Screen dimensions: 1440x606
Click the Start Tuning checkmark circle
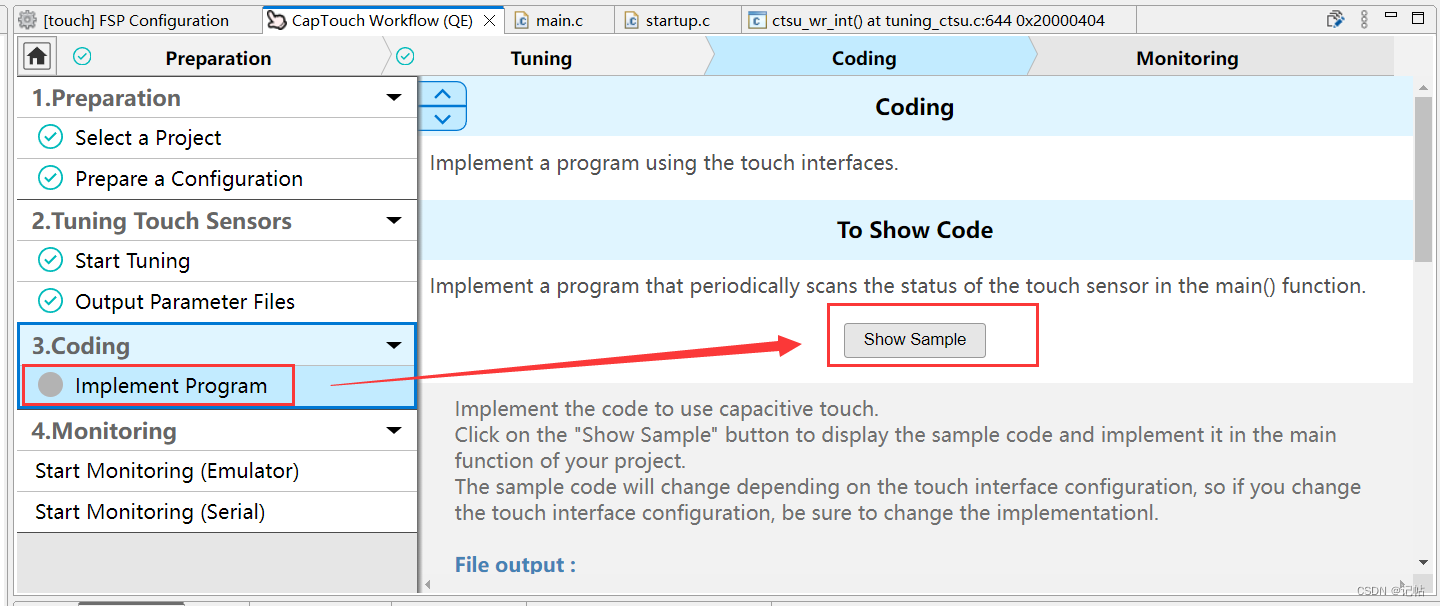pos(50,260)
